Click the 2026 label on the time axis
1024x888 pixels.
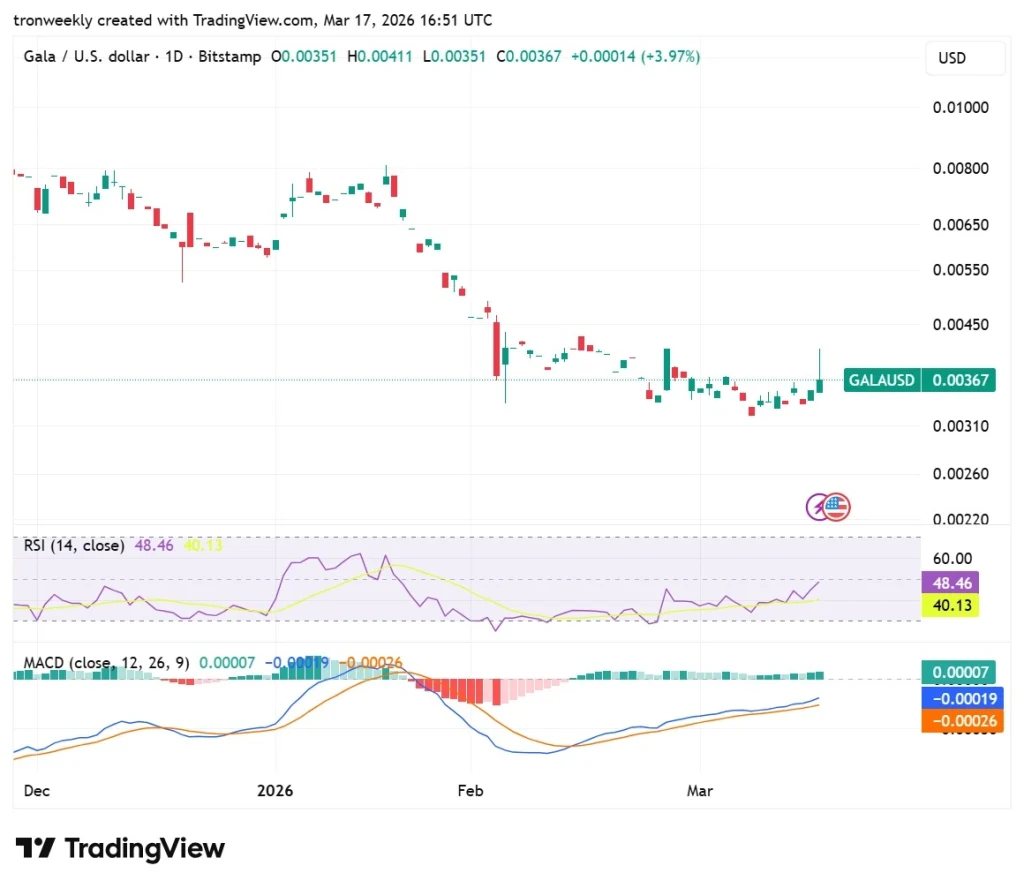274,790
